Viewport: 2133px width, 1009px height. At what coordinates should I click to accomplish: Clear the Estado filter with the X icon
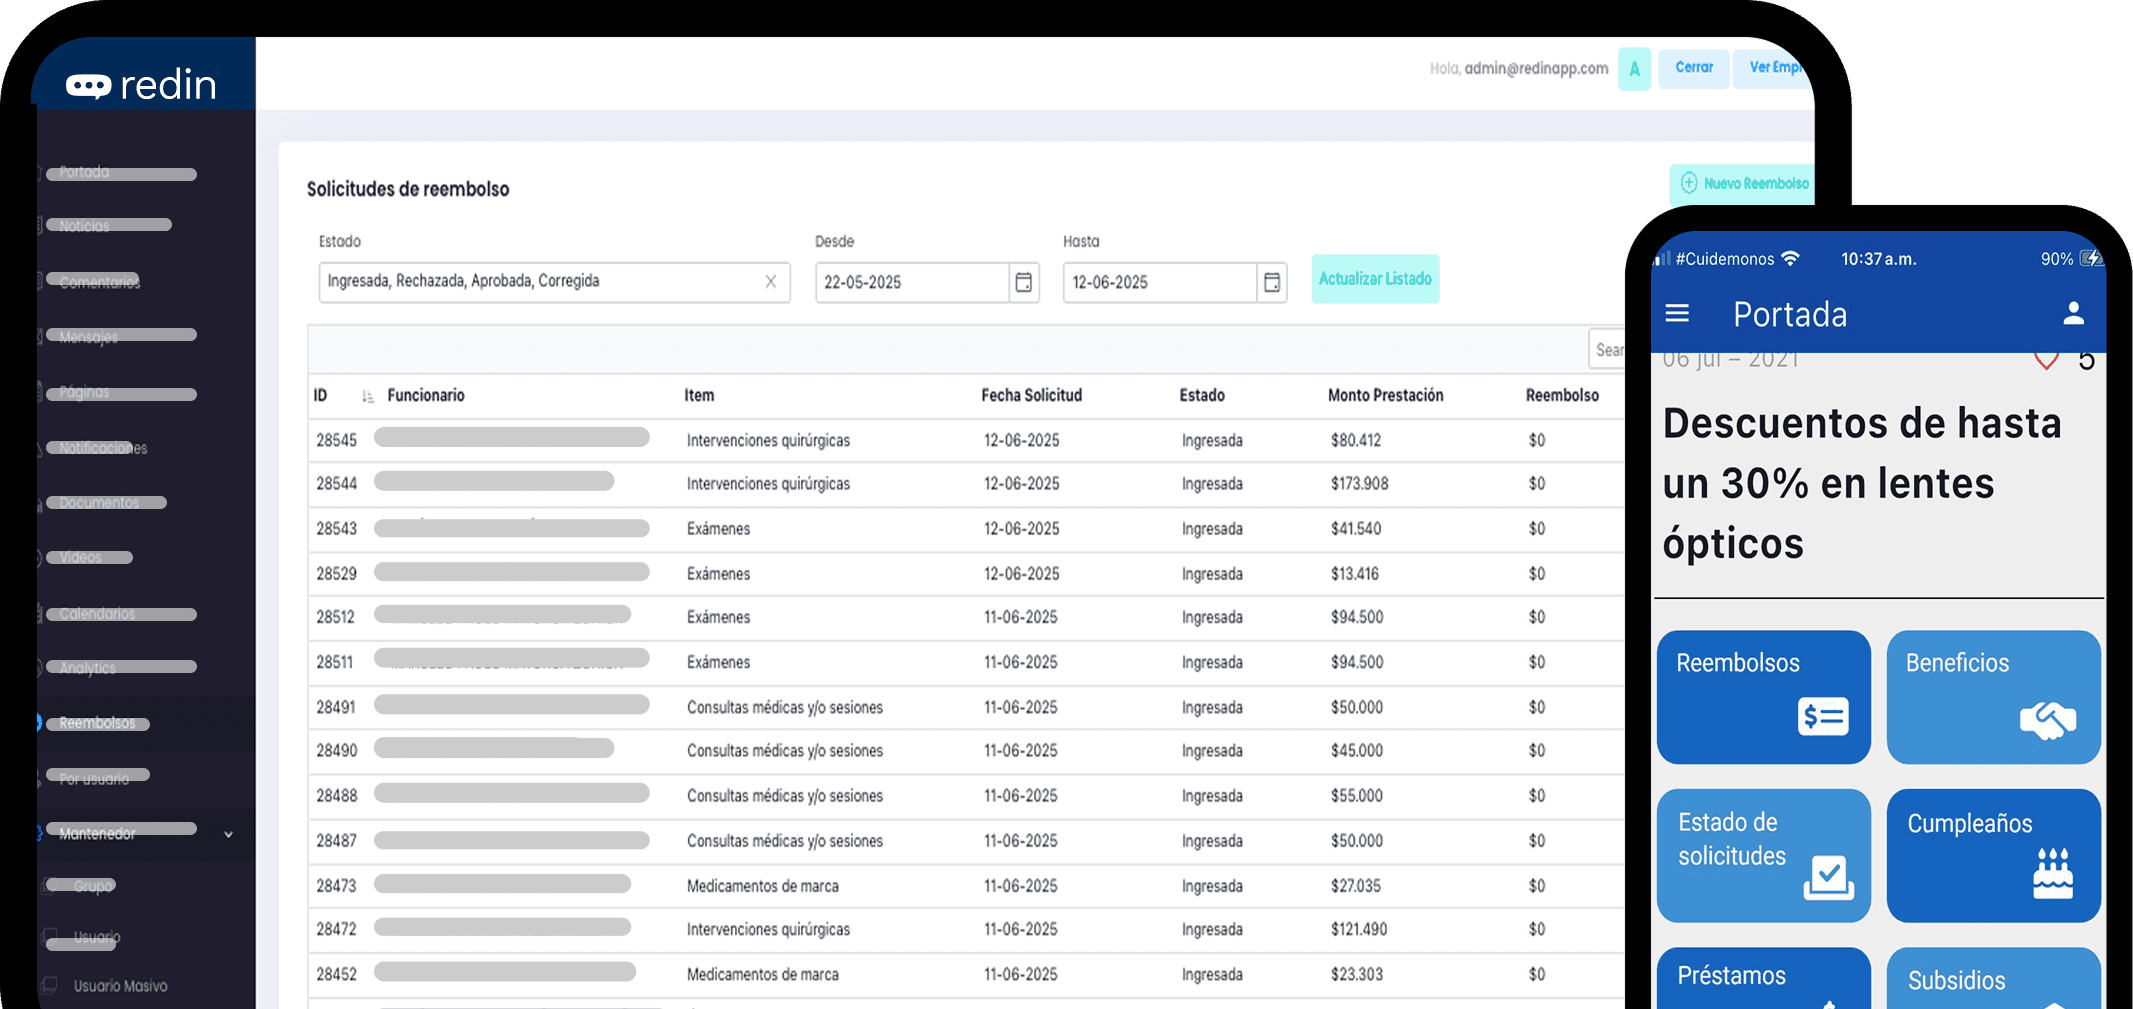click(x=770, y=281)
